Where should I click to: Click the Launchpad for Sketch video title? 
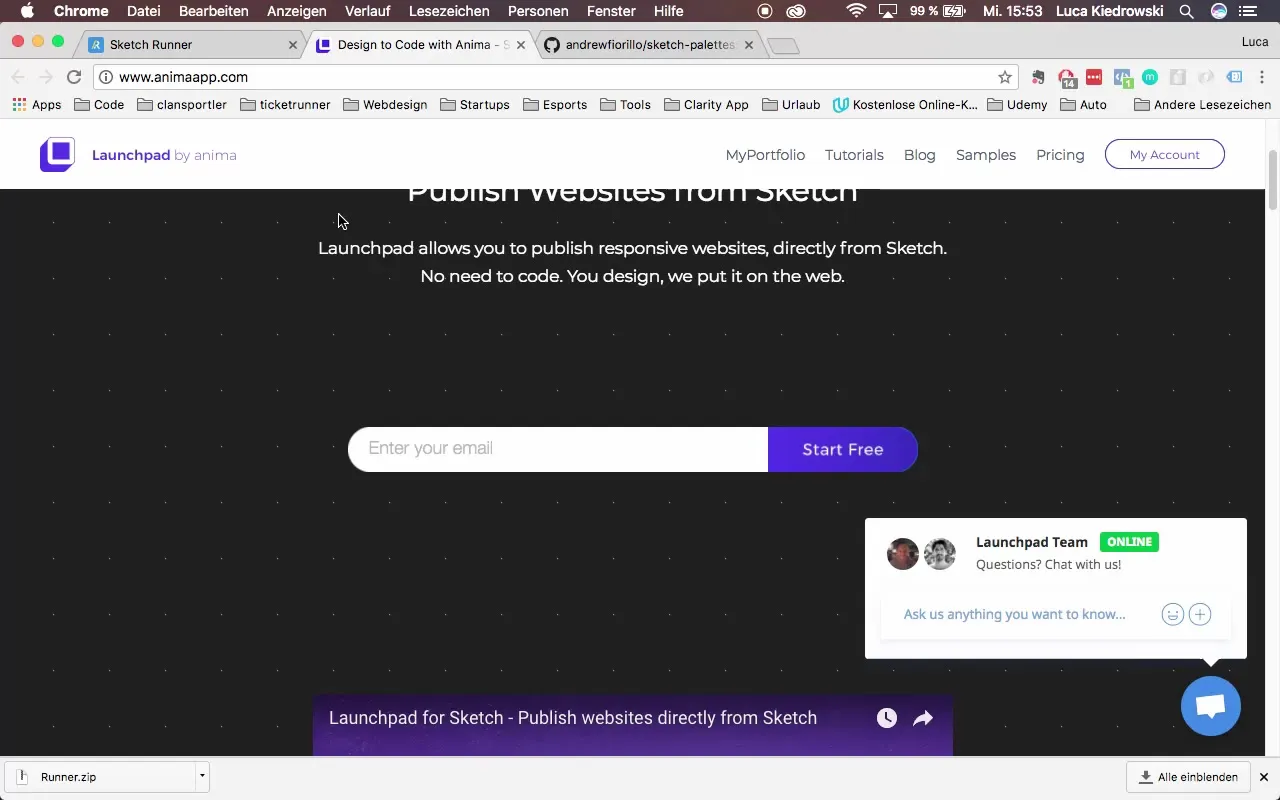pos(573,718)
